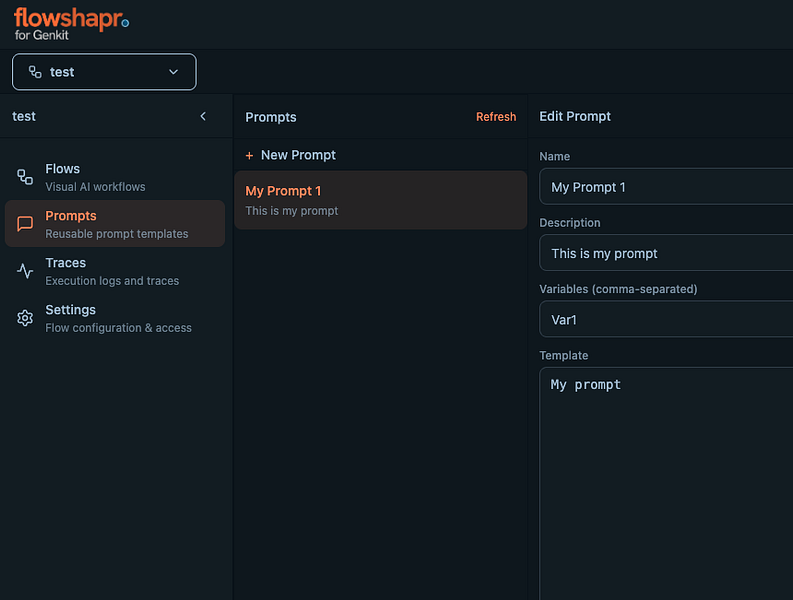Click the Flows workflow icon
This screenshot has width=793, height=600.
tap(25, 177)
